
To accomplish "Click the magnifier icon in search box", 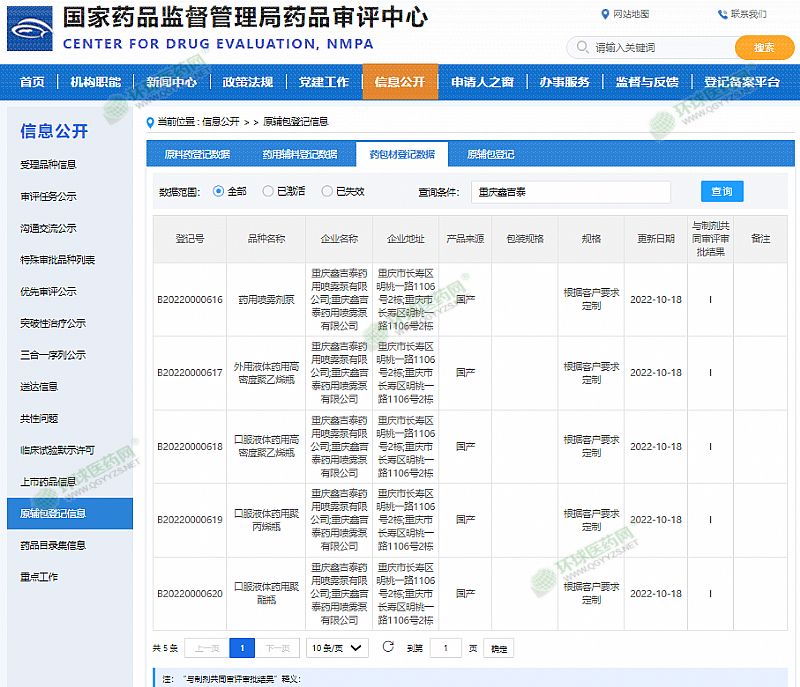I will pos(581,48).
